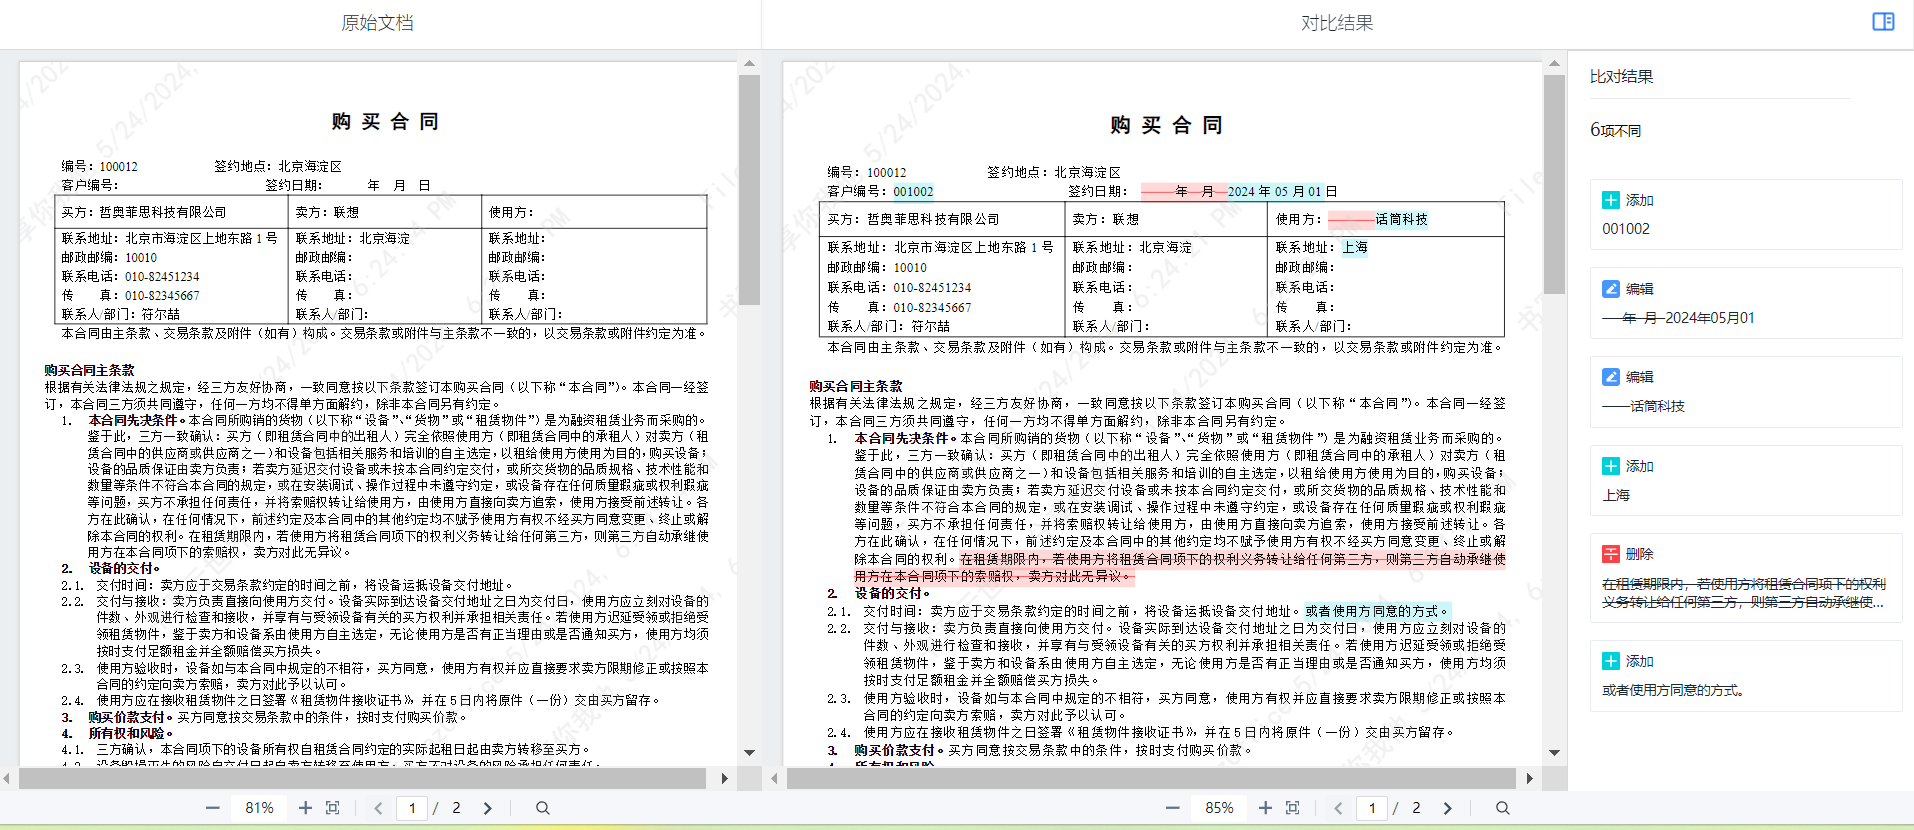Search within the comparison result
The image size is (1914, 830).
[x=1502, y=808]
